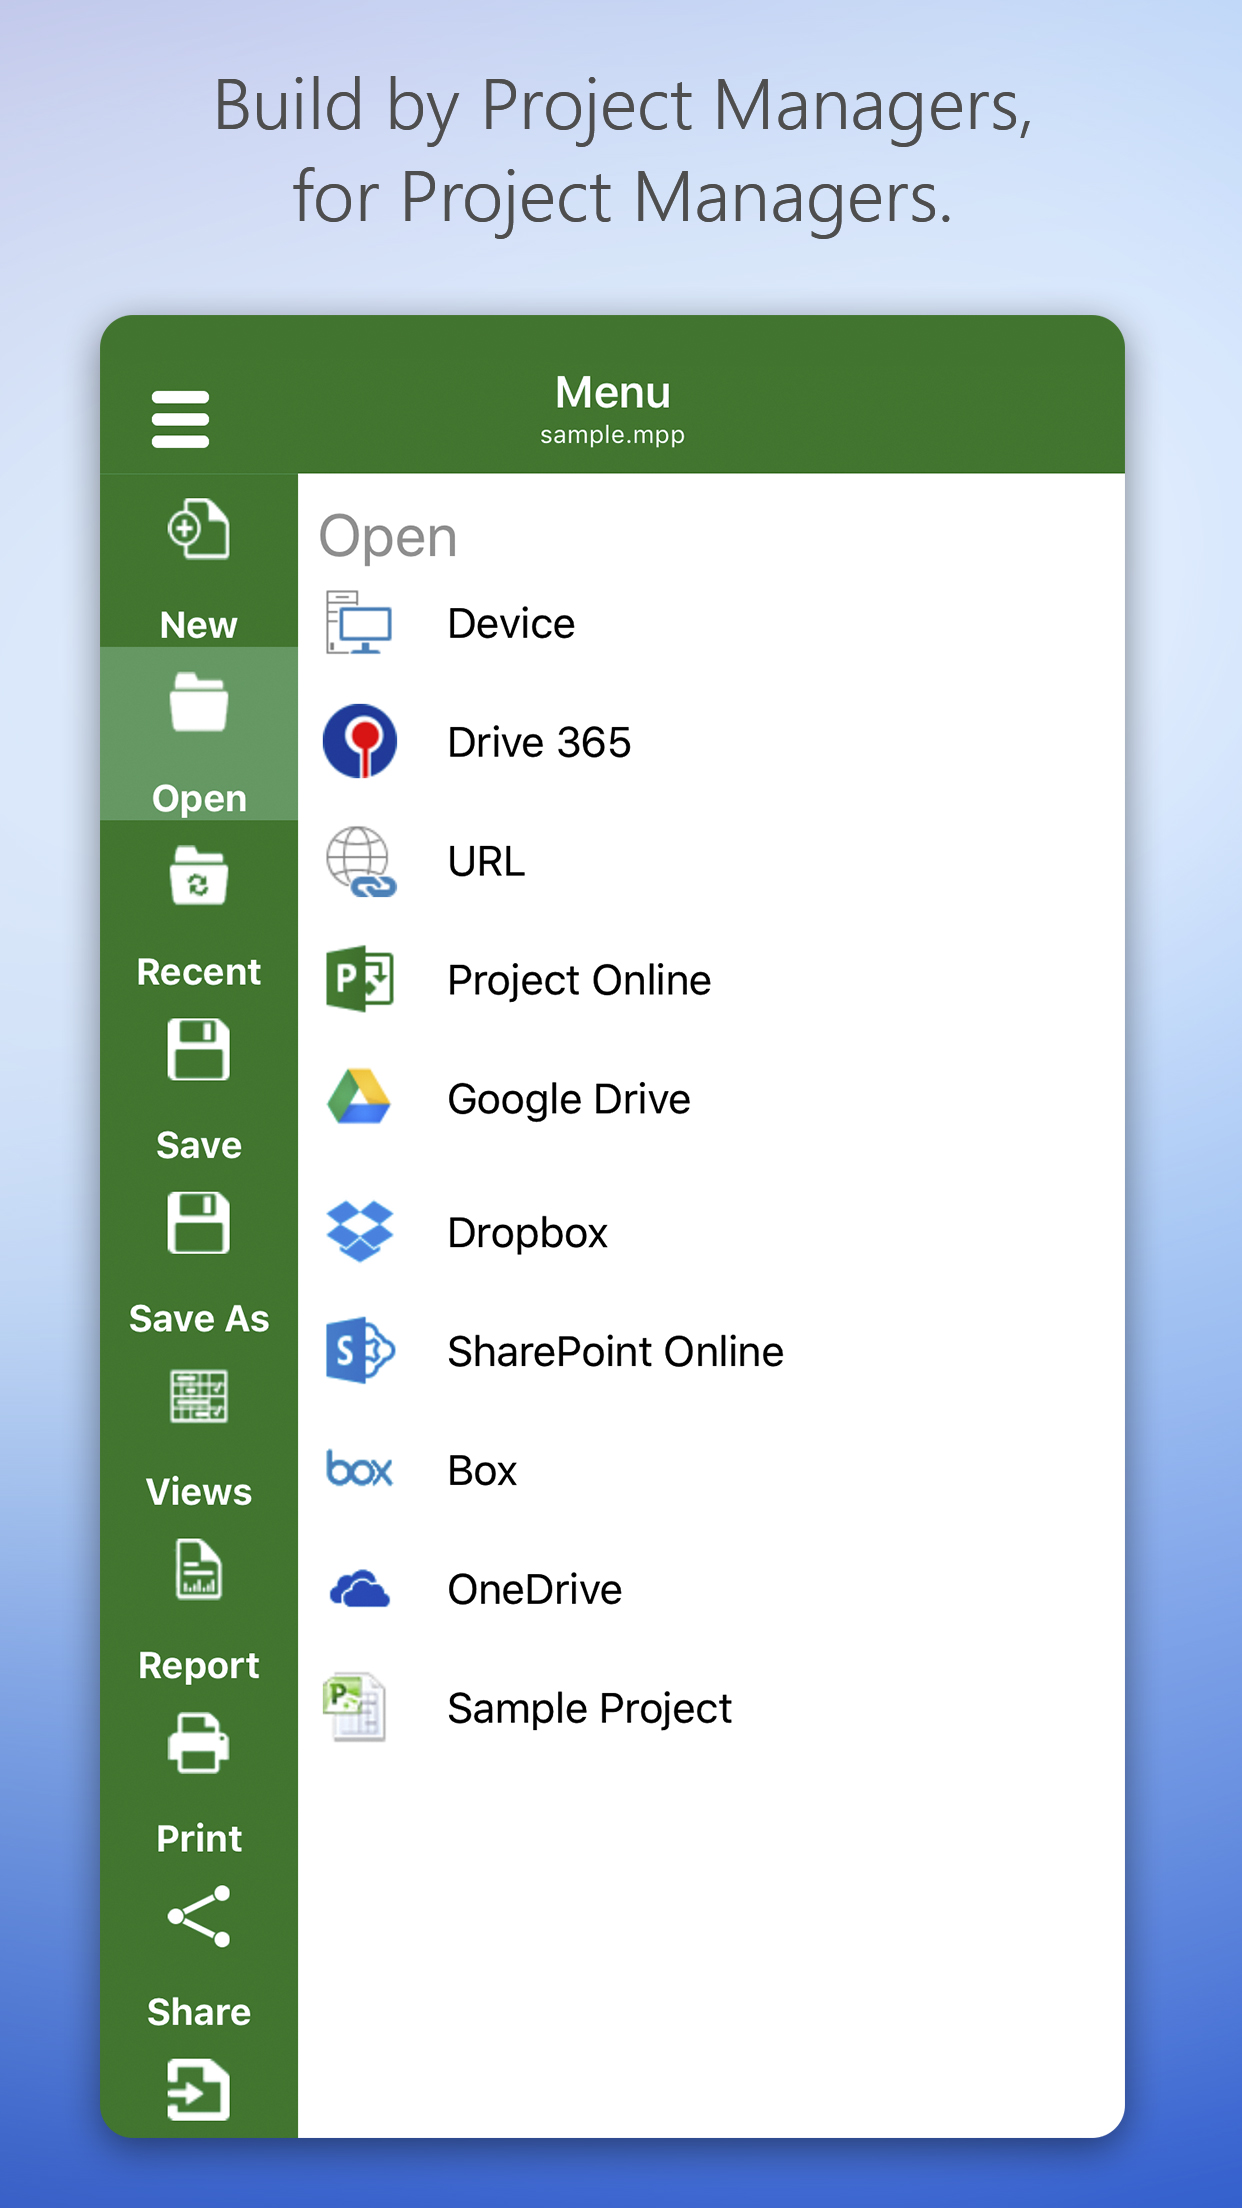Click the export icon below Share

click(x=199, y=2090)
